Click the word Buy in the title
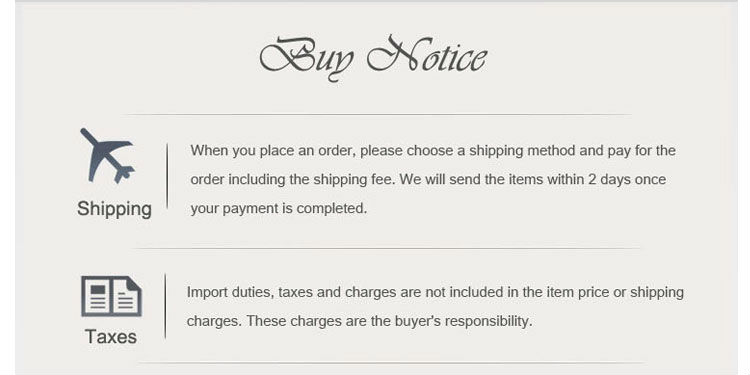The image size is (750, 375). point(307,59)
